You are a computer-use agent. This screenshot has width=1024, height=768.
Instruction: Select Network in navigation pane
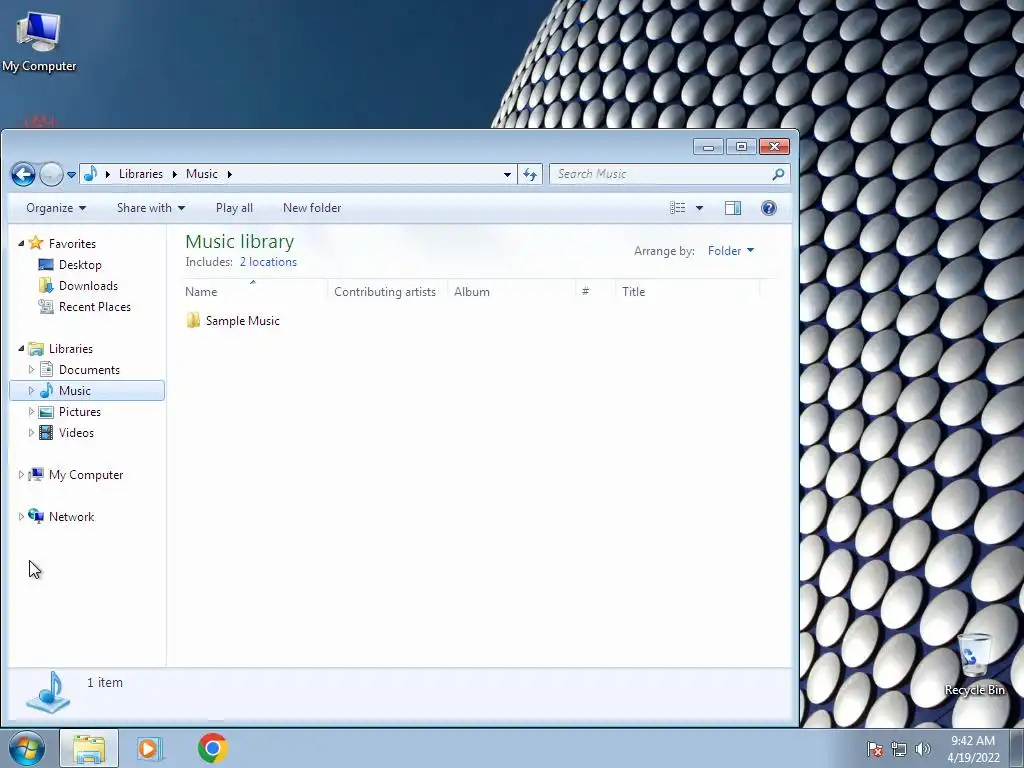pyautogui.click(x=71, y=517)
